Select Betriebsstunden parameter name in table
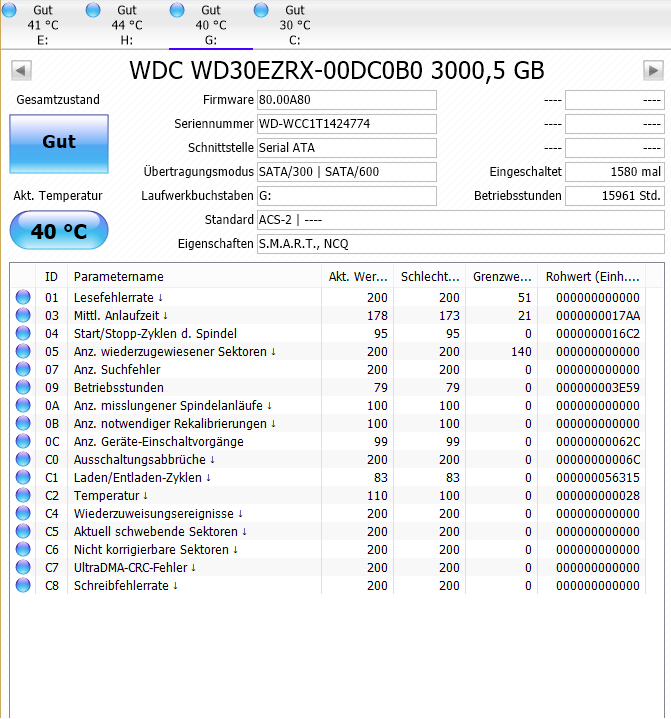Viewport: 671px width, 719px height. pos(118,387)
